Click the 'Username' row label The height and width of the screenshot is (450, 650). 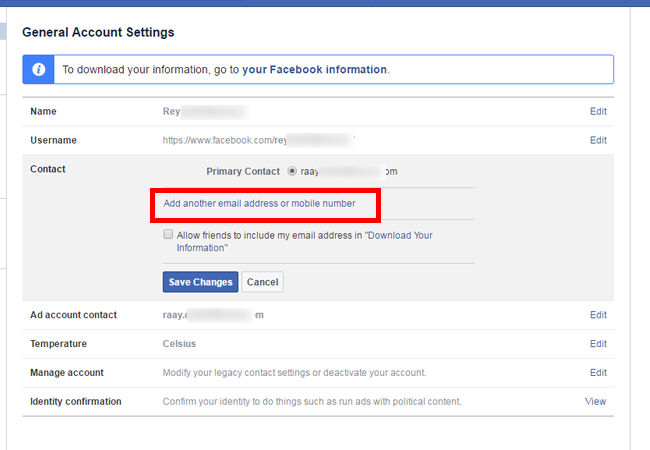(53, 140)
